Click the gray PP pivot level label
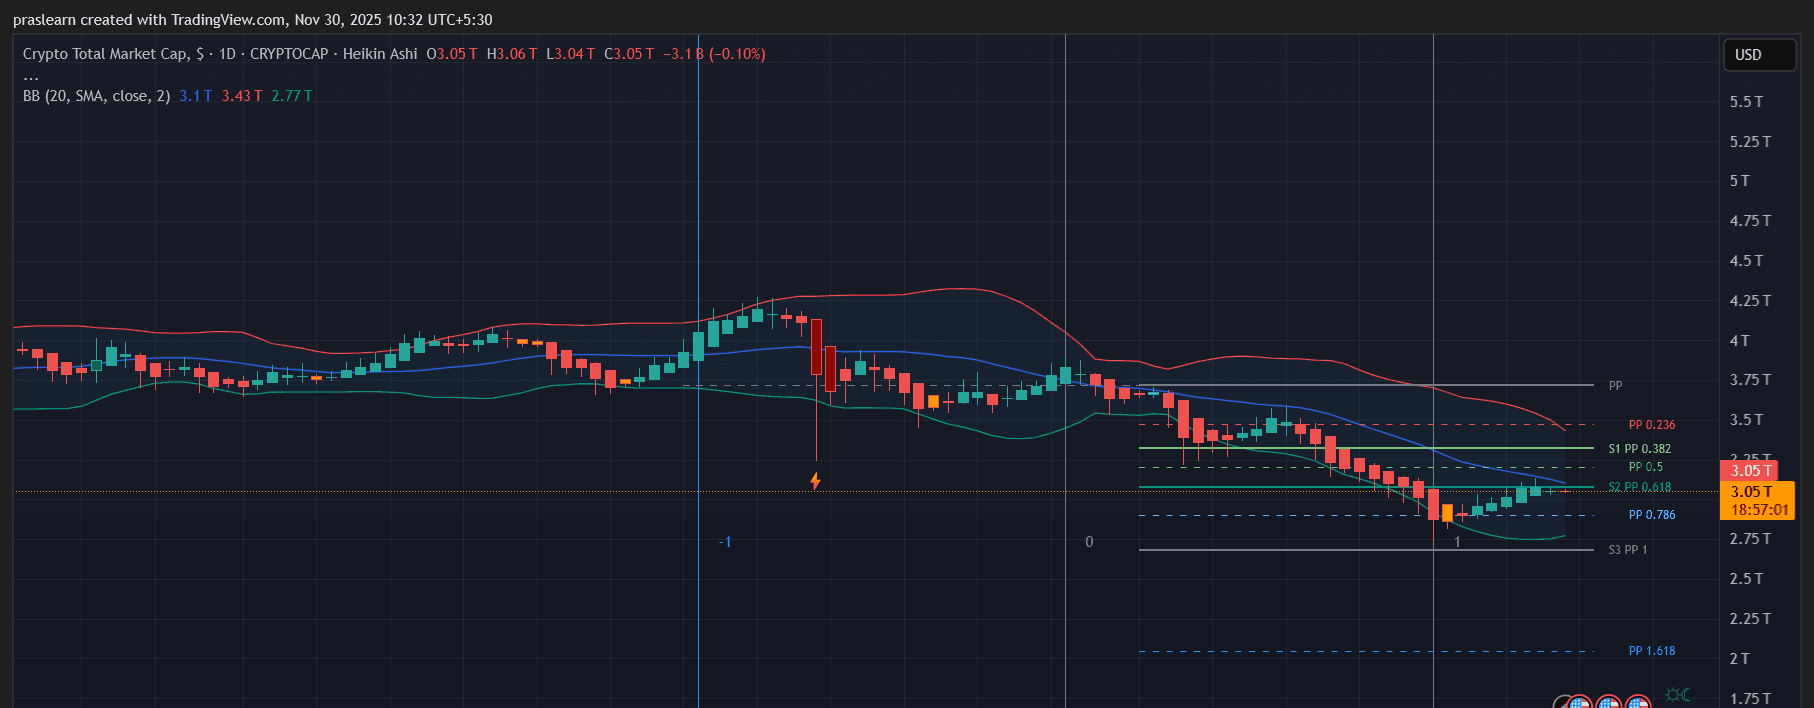The height and width of the screenshot is (708, 1814). tap(1615, 385)
